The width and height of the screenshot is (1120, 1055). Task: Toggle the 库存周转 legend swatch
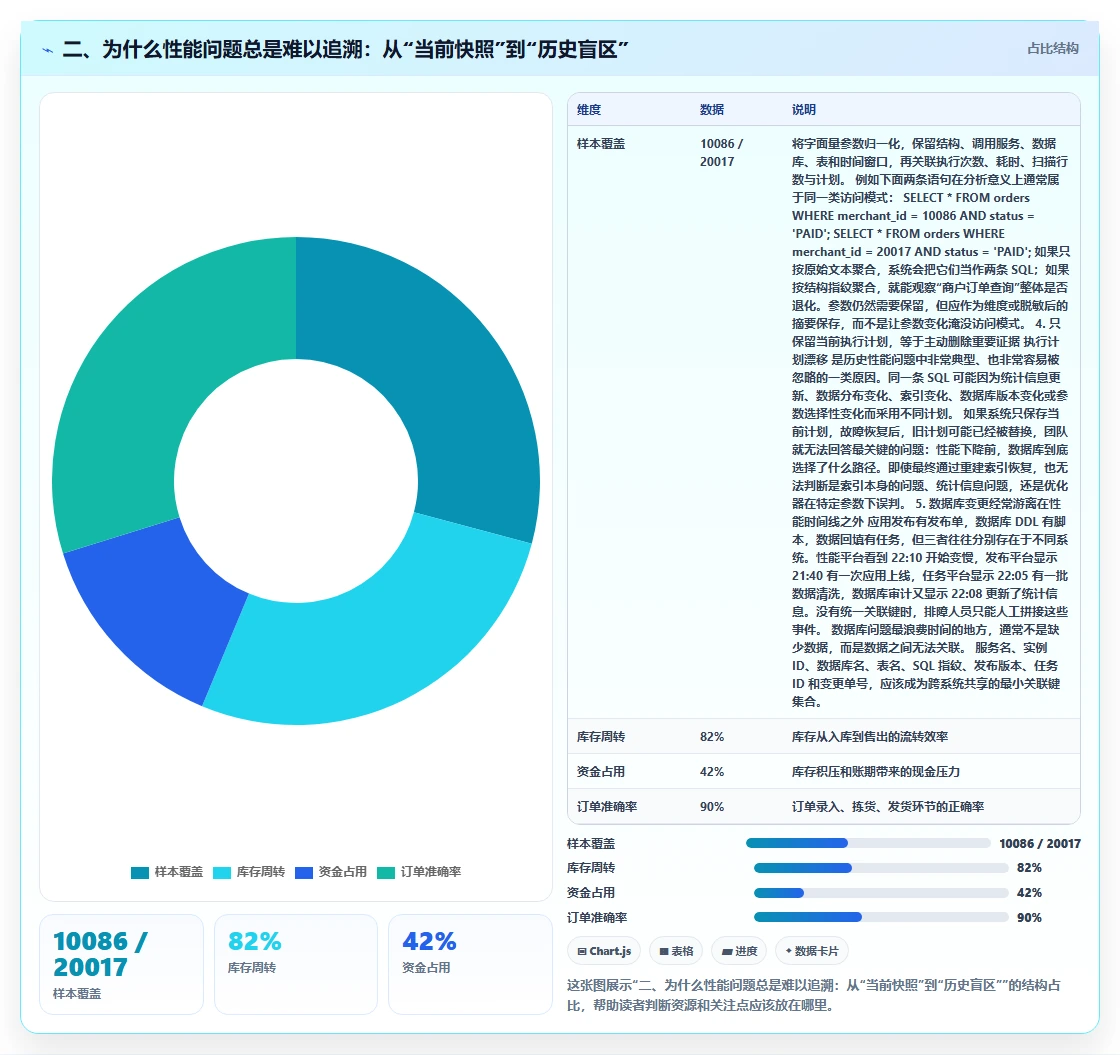coord(222,872)
